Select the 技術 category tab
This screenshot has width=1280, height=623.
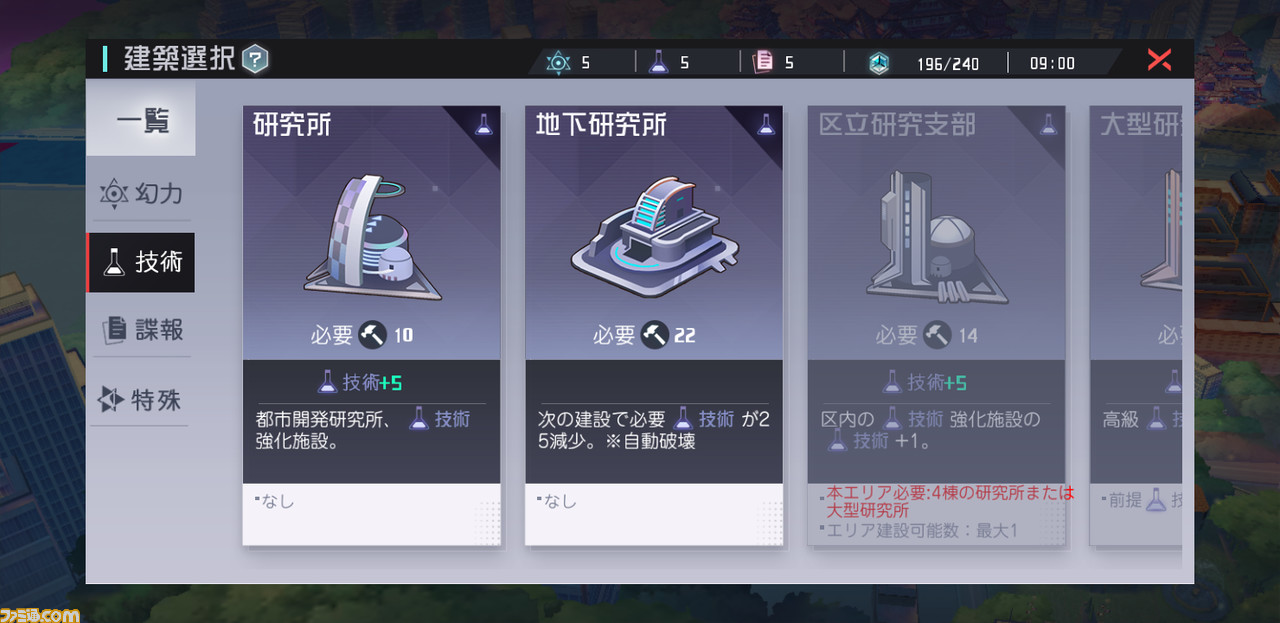[x=141, y=262]
